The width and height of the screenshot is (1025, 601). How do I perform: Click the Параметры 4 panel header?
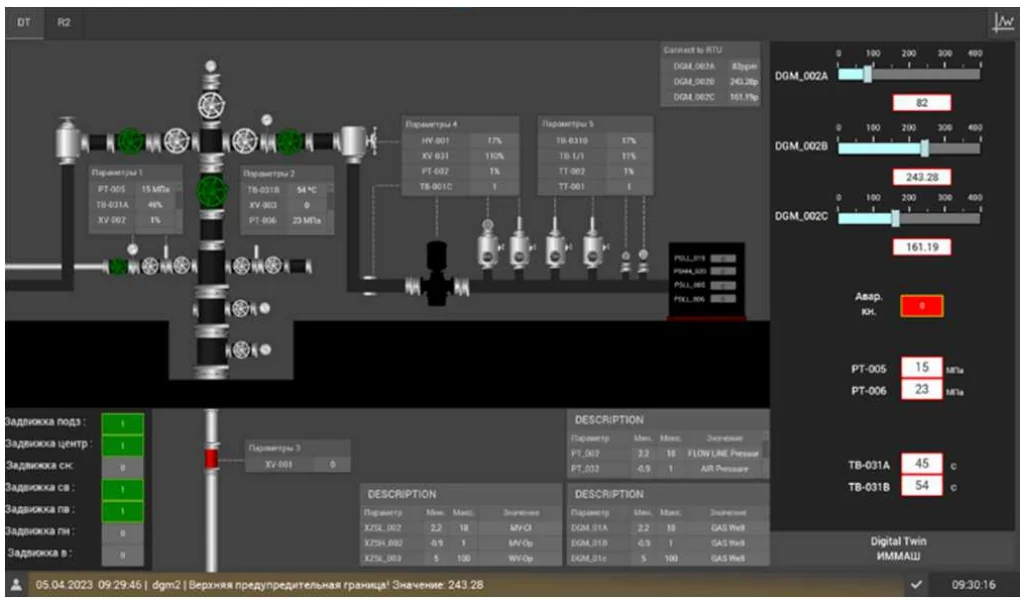[x=460, y=124]
